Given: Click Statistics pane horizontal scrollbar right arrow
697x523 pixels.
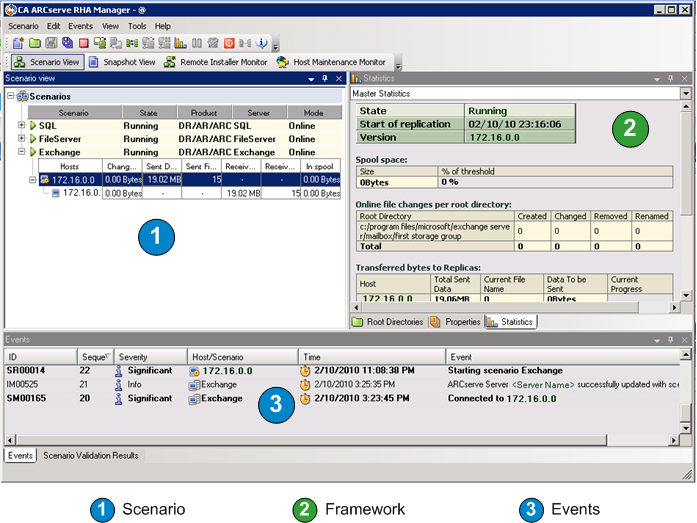Looking at the screenshot, I should [x=675, y=307].
